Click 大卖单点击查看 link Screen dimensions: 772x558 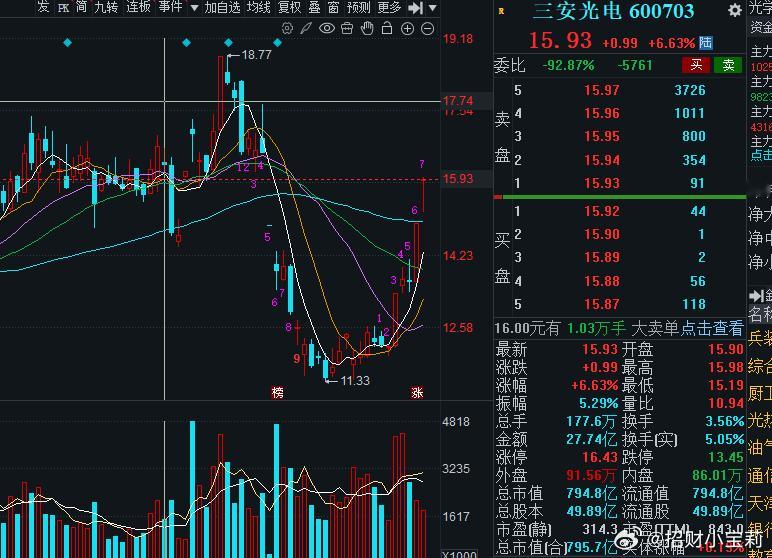click(x=687, y=328)
